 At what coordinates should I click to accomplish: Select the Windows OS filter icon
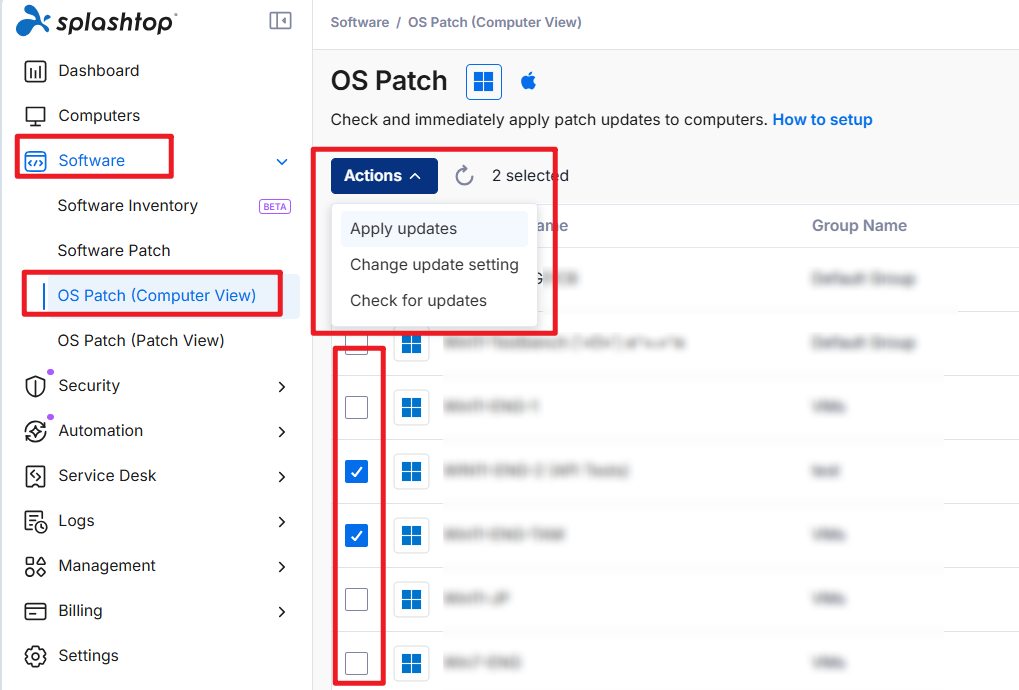point(484,82)
